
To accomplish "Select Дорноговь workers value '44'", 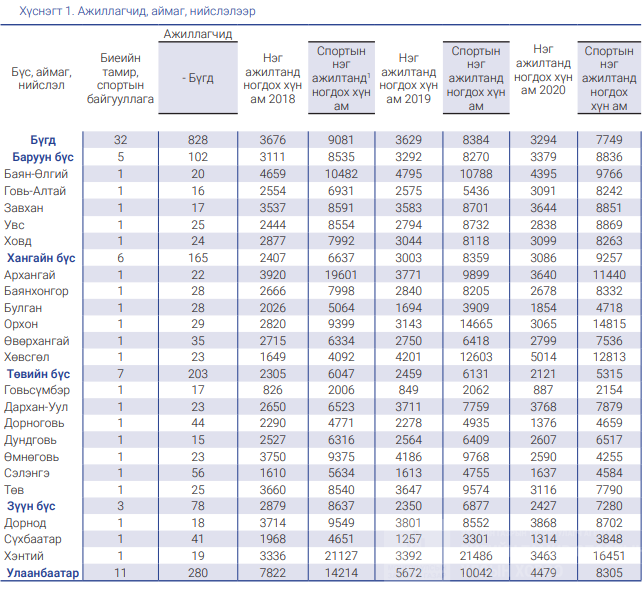I will (x=198, y=423).
